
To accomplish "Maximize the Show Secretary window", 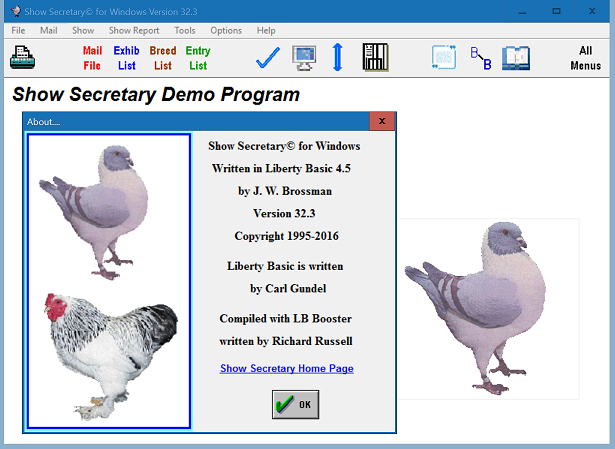I will 557,11.
